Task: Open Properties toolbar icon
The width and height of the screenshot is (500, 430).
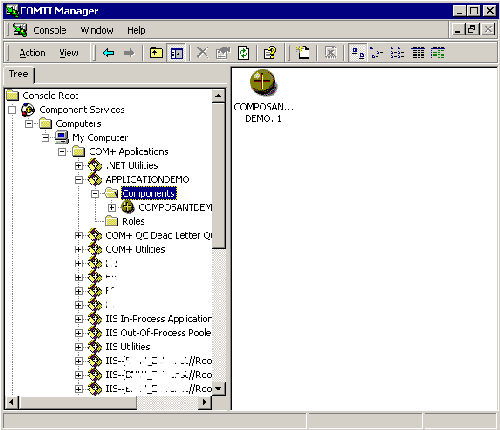Action: pyautogui.click(x=223, y=53)
